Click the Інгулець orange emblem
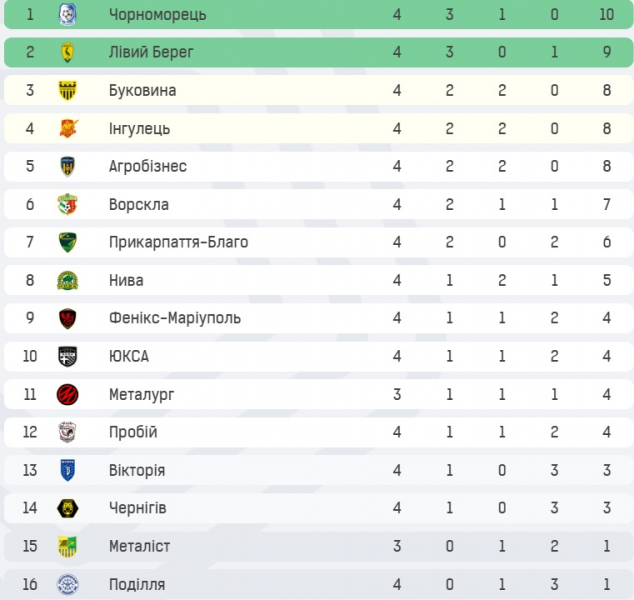Screen dimensions: 634x600 tap(68, 129)
